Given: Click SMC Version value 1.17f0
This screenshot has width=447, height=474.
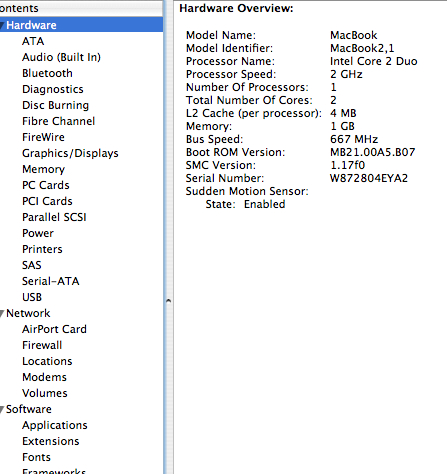Looking at the screenshot, I should click(x=347, y=165).
